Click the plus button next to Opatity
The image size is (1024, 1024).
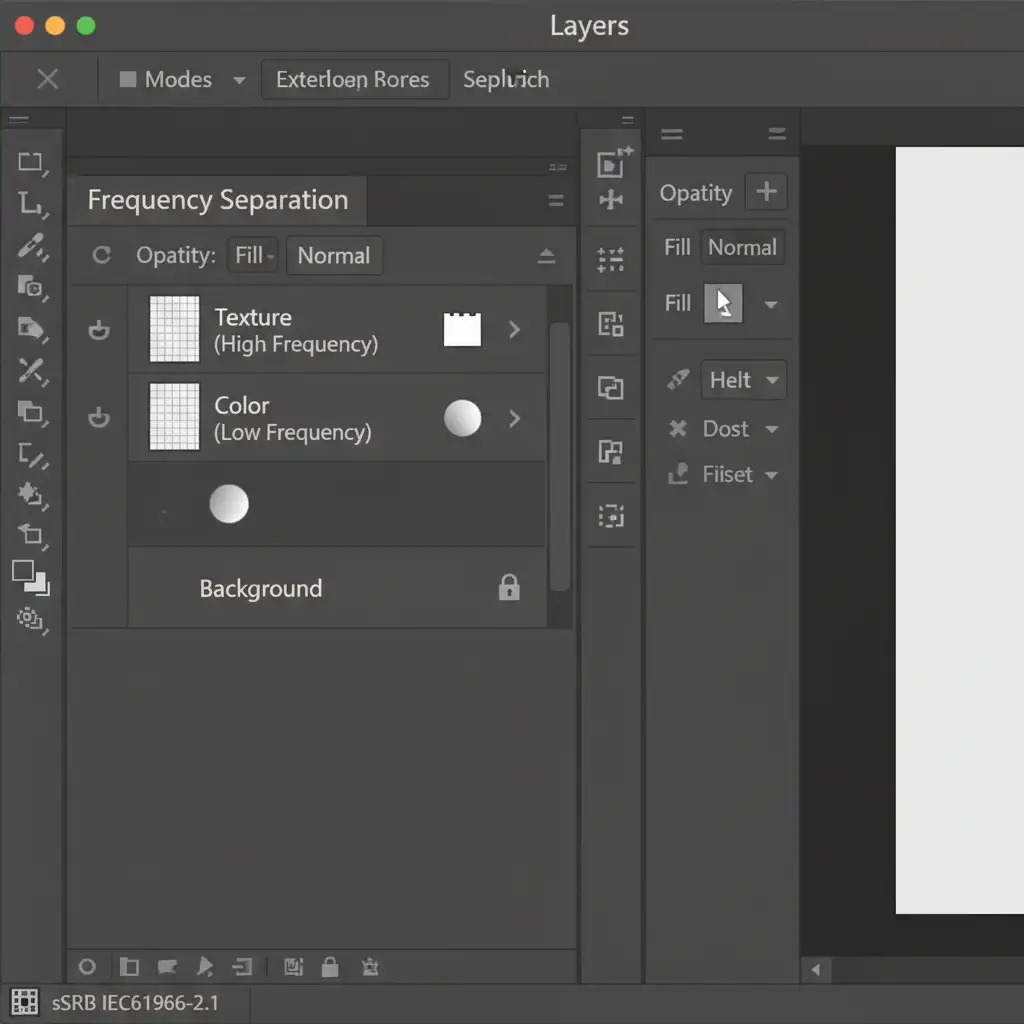tap(766, 192)
